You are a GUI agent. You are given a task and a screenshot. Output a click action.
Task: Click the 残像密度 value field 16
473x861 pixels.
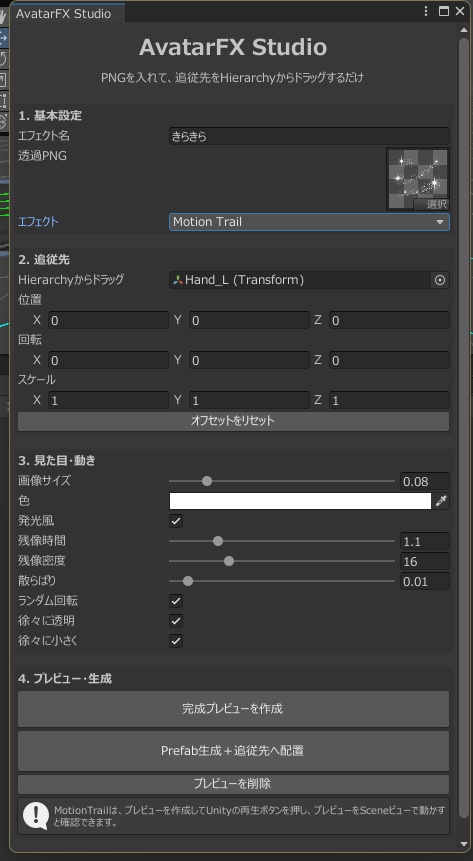coord(425,561)
